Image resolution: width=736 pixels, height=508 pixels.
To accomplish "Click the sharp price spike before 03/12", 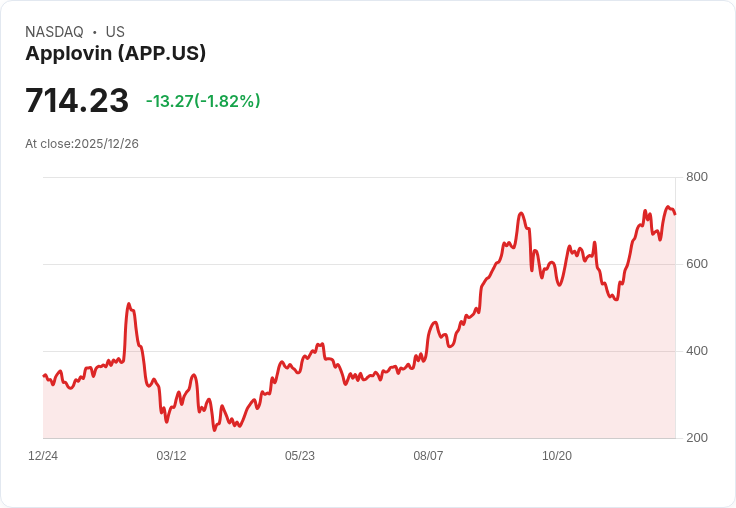I will point(128,304).
